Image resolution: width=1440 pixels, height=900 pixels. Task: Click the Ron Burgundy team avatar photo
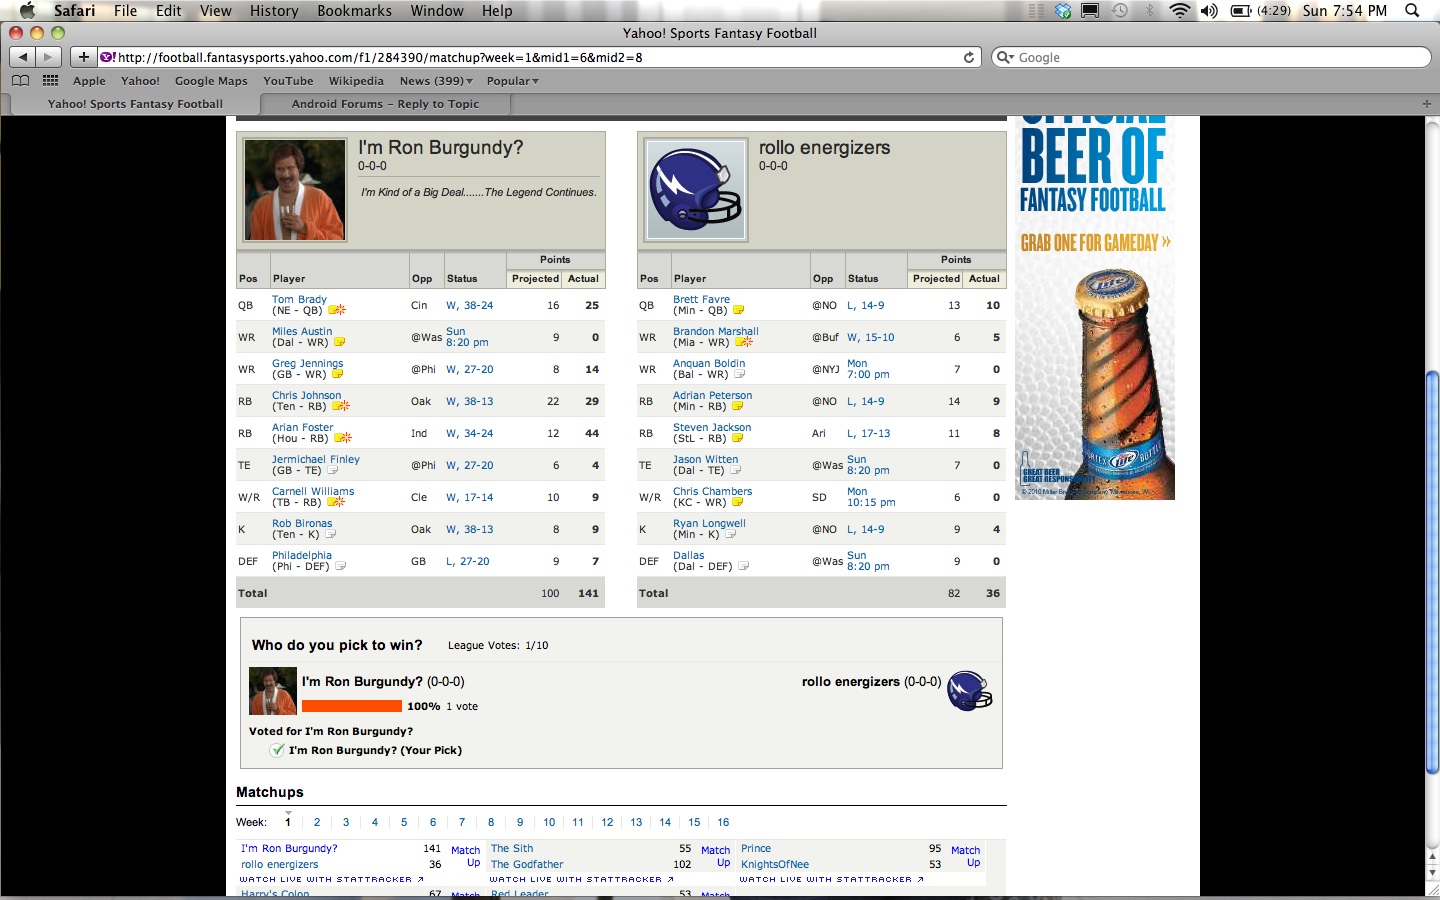295,190
